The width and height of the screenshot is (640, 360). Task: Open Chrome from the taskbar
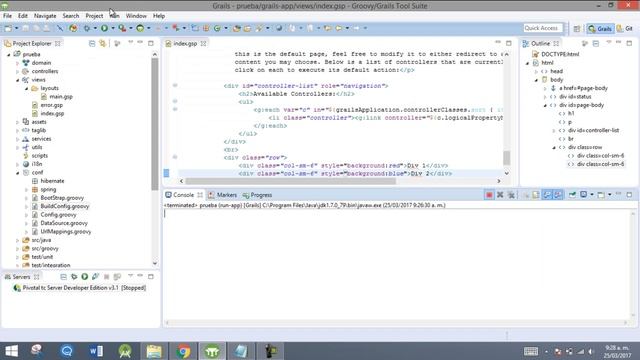pyautogui.click(x=183, y=351)
